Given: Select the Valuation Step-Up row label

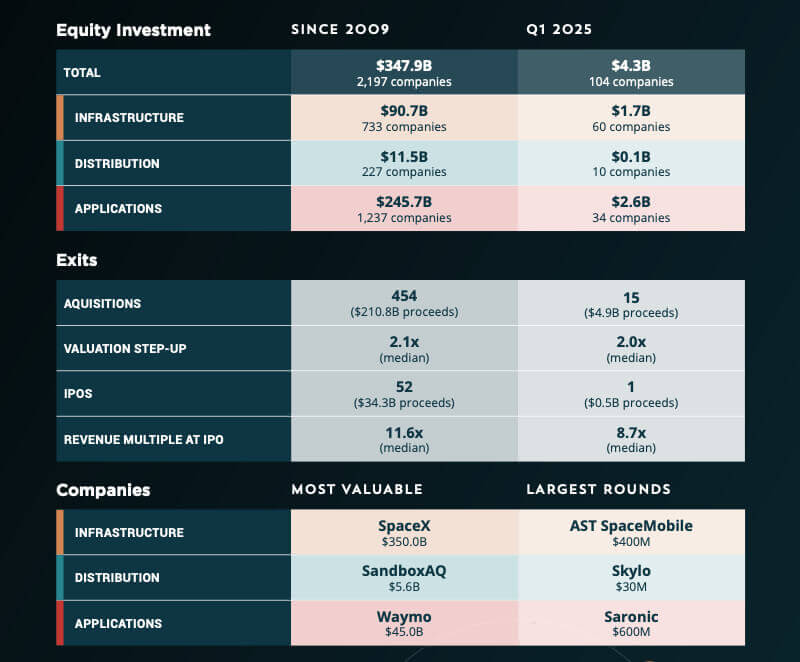Looking at the screenshot, I should pos(125,349).
